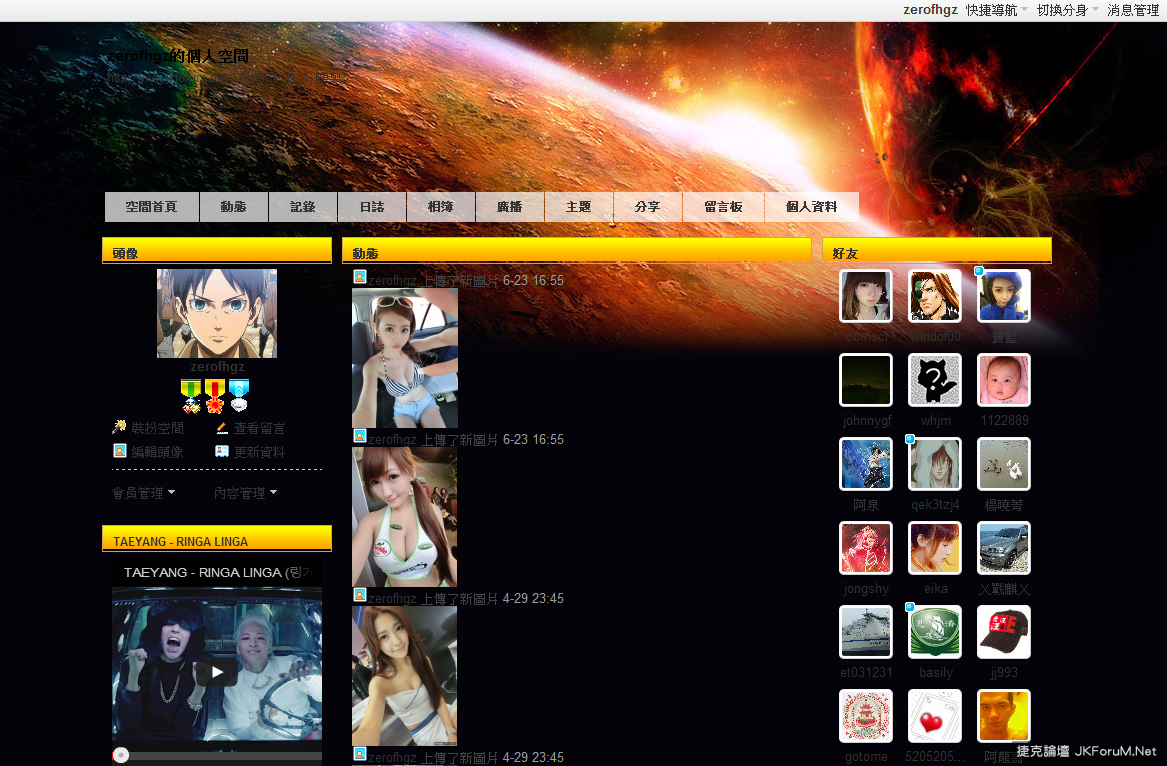The width and height of the screenshot is (1167, 766).
Task: Click feed icon of first 6-23 16:55 upload
Action: [359, 277]
